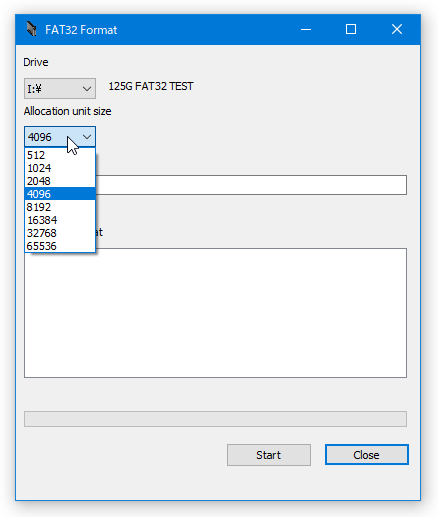Click the Allocation unit size combo box showing 4096
Image resolution: width=438 pixels, height=517 pixels.
pyautogui.click(x=60, y=137)
